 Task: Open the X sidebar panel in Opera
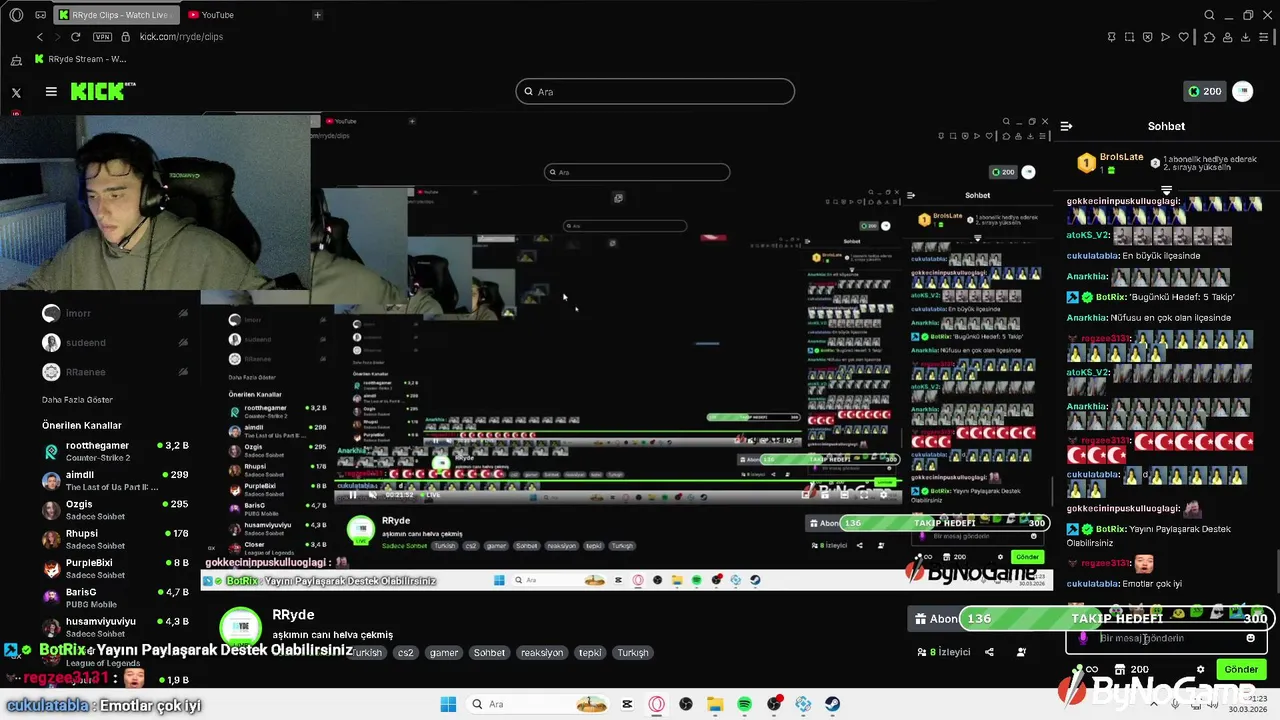[x=16, y=92]
